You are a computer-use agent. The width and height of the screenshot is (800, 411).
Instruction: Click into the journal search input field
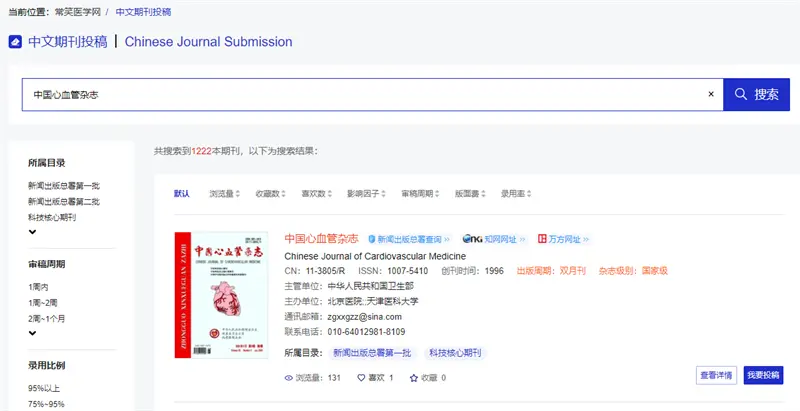[360, 94]
